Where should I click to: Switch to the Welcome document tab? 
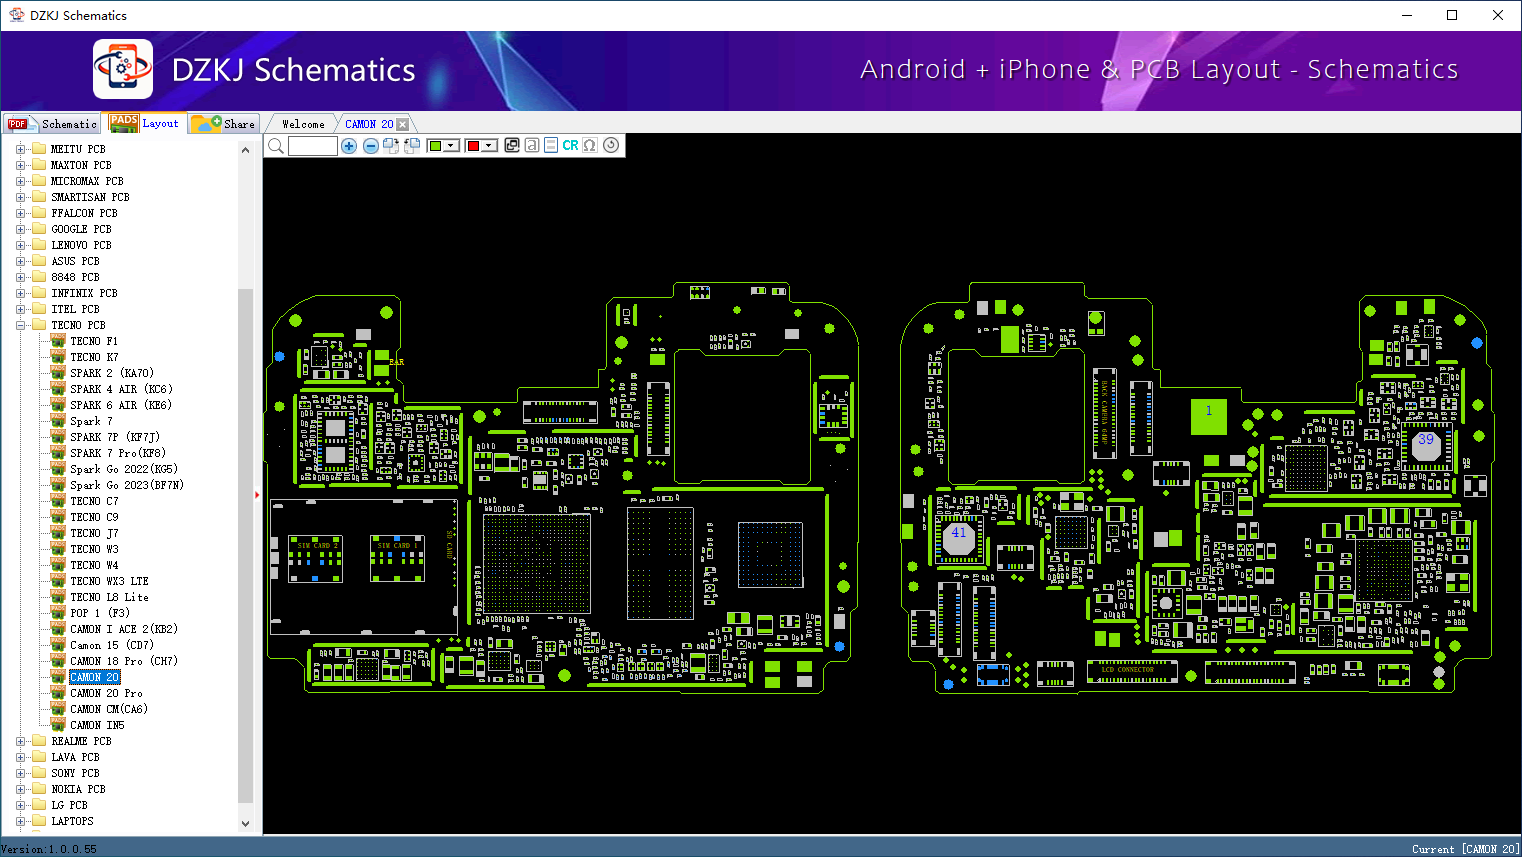click(303, 124)
